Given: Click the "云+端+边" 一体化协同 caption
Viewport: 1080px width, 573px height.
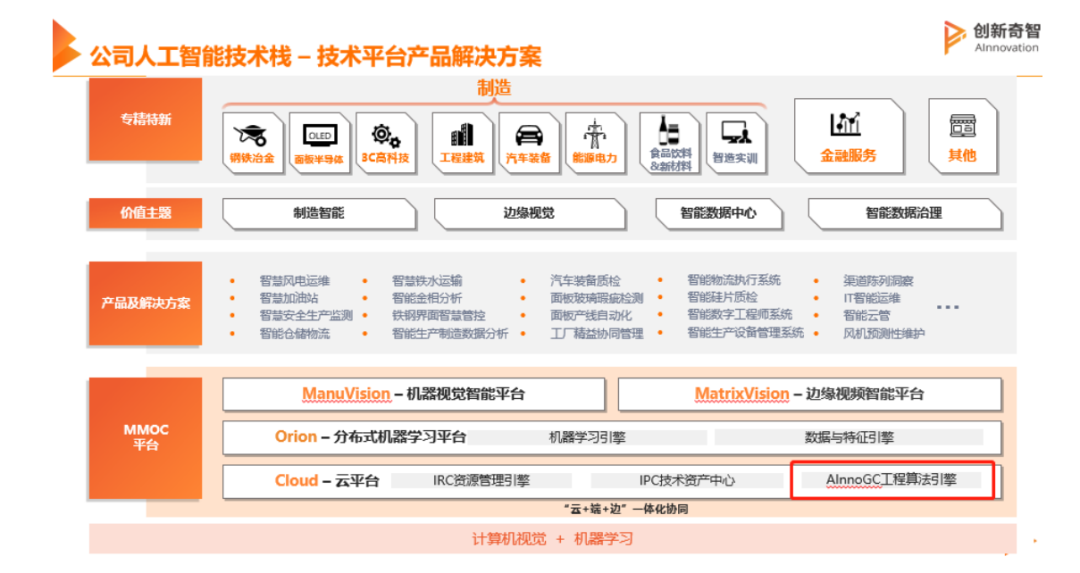Looking at the screenshot, I should click(x=626, y=509).
